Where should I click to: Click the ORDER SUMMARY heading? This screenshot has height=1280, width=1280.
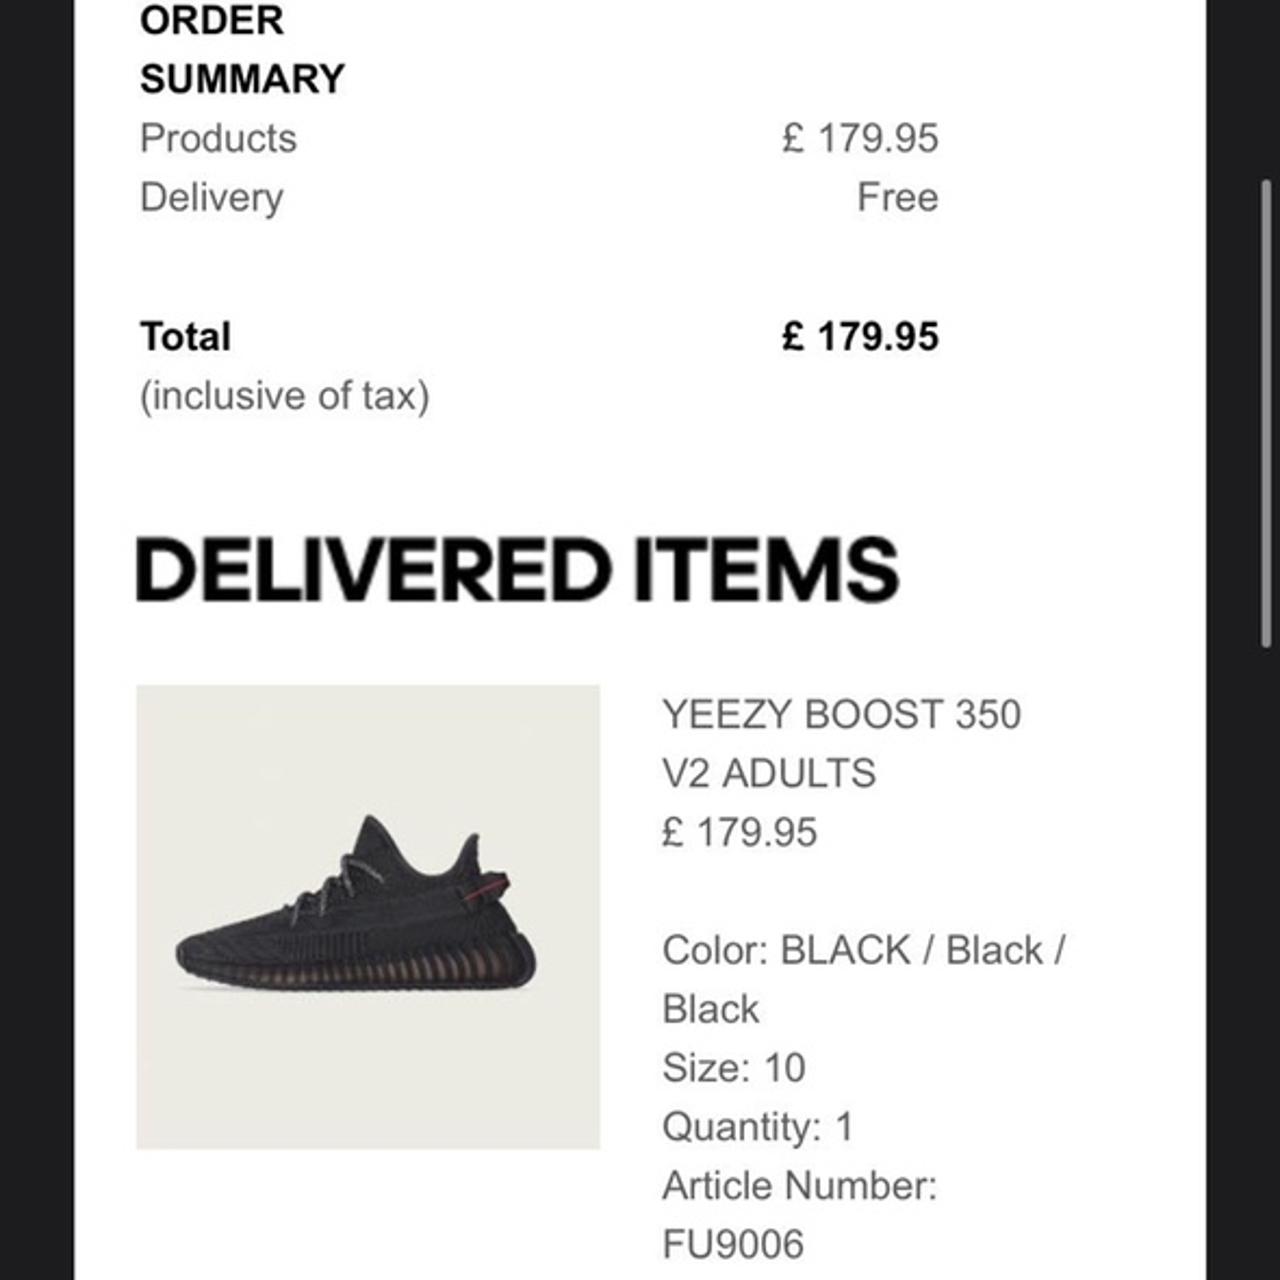click(242, 49)
